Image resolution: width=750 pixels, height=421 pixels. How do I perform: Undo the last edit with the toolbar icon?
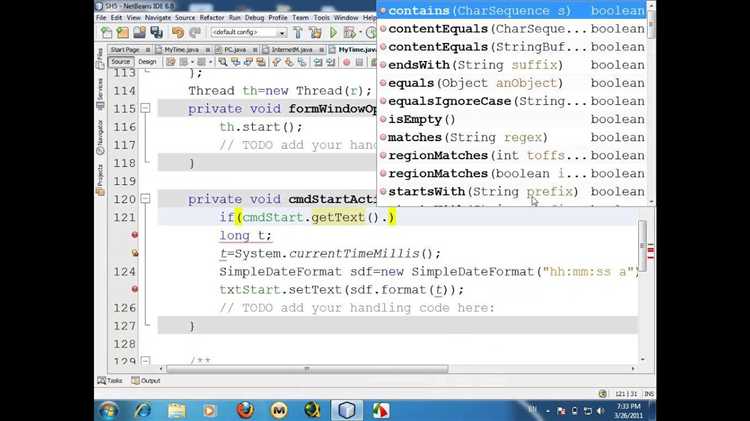pos(178,33)
